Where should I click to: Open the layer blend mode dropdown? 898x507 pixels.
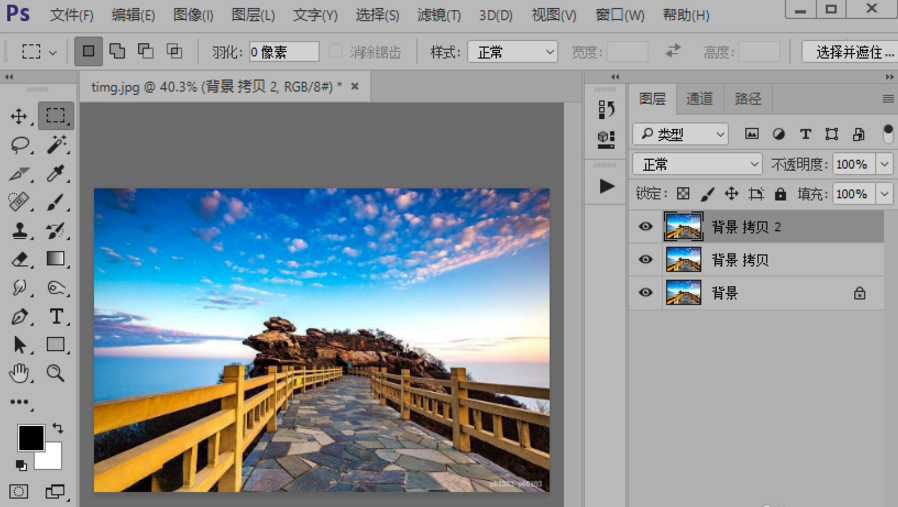(x=697, y=164)
